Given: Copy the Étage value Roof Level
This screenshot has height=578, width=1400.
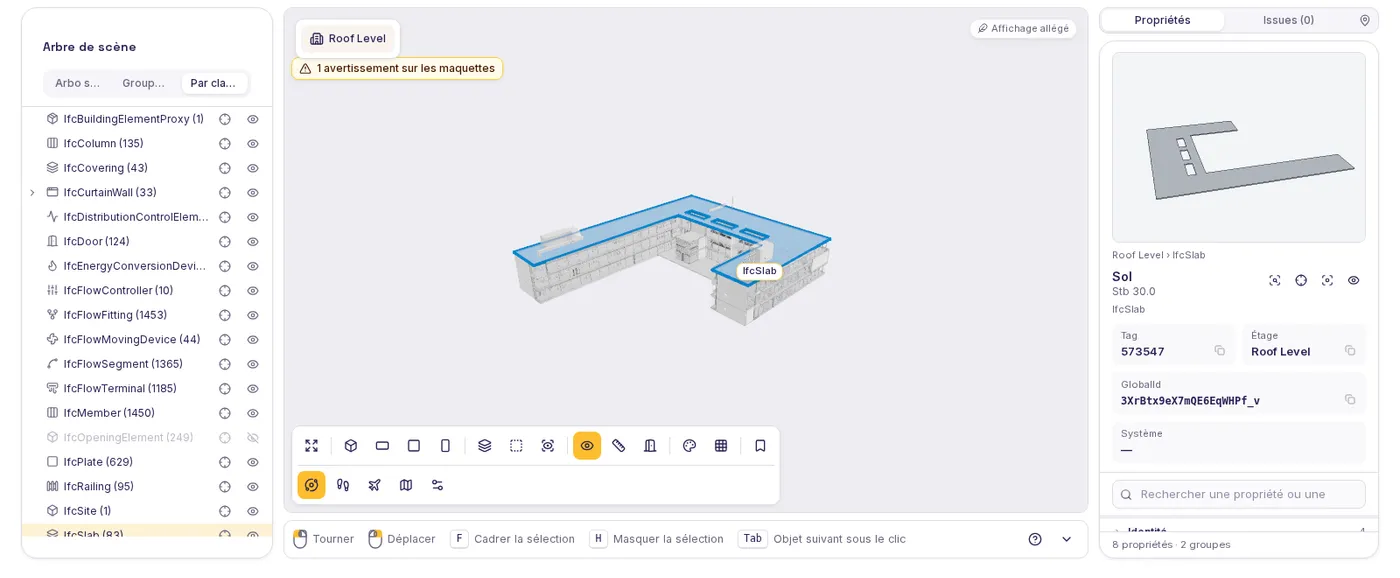Looking at the screenshot, I should tap(1350, 351).
